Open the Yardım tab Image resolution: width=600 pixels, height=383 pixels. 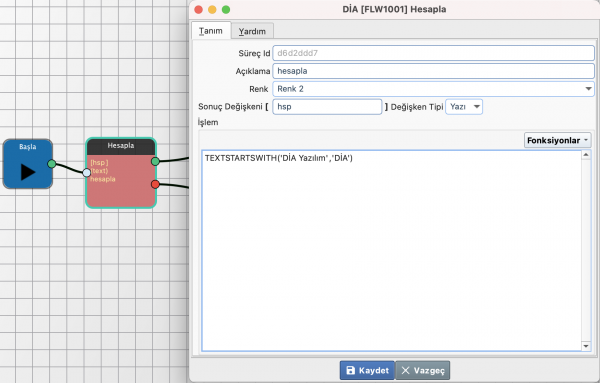(252, 31)
